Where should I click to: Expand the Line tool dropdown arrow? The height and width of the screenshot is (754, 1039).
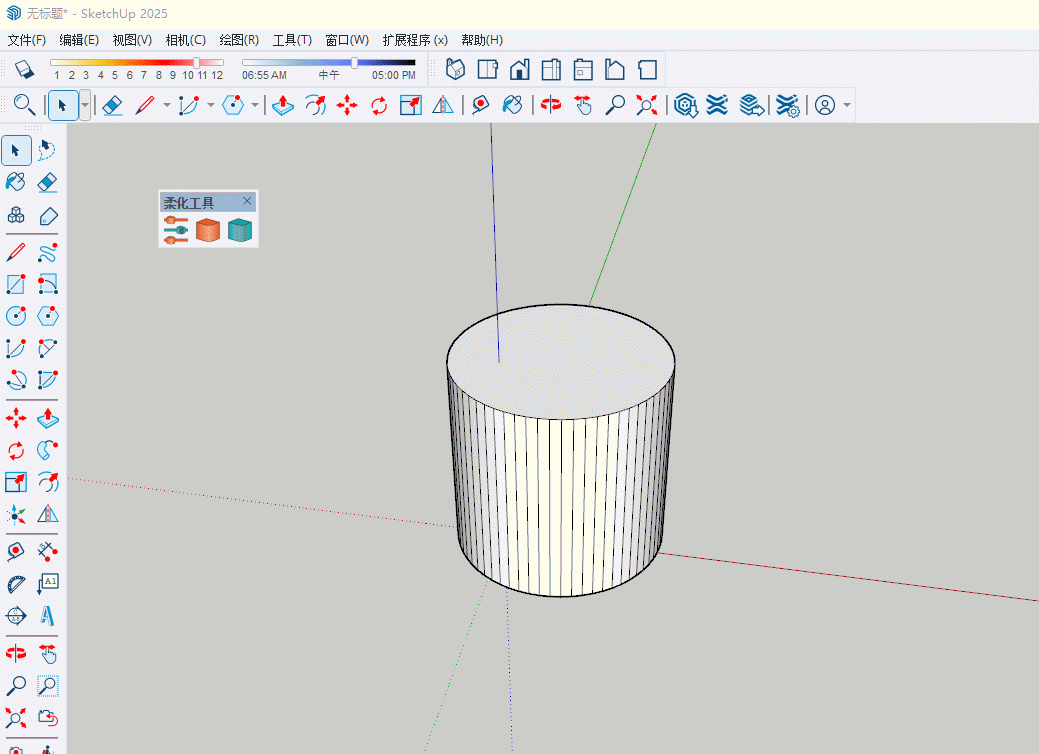(x=166, y=105)
